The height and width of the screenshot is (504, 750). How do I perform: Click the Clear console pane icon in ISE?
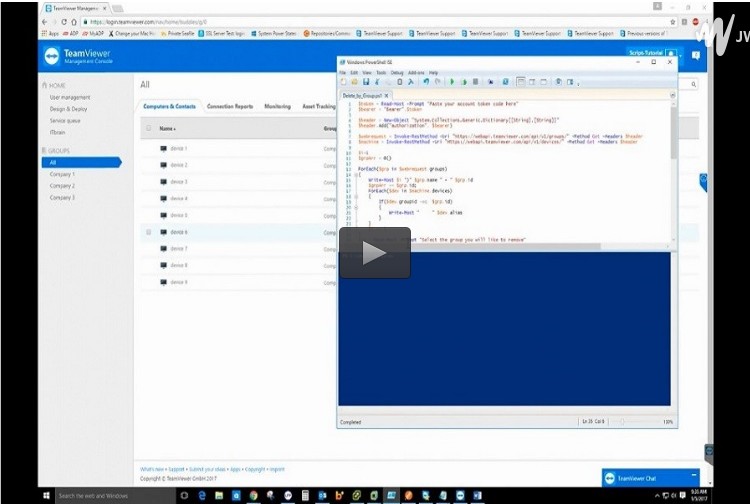[411, 82]
